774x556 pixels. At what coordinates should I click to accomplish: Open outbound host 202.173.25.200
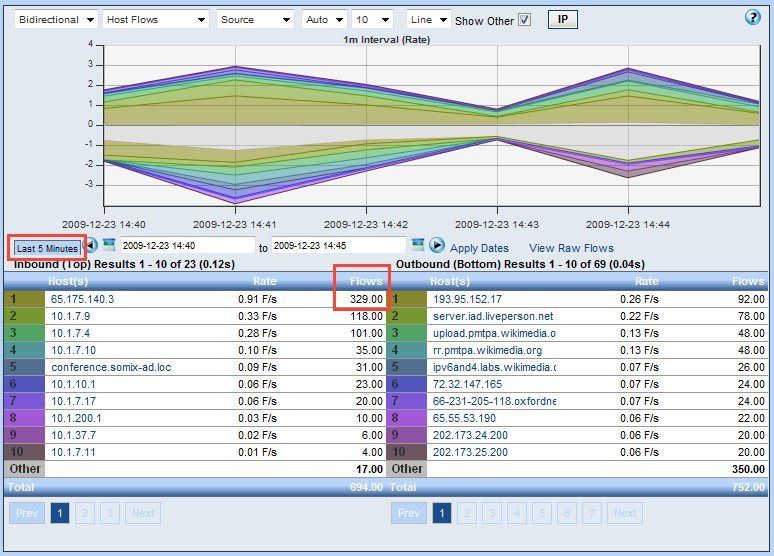[x=470, y=452]
